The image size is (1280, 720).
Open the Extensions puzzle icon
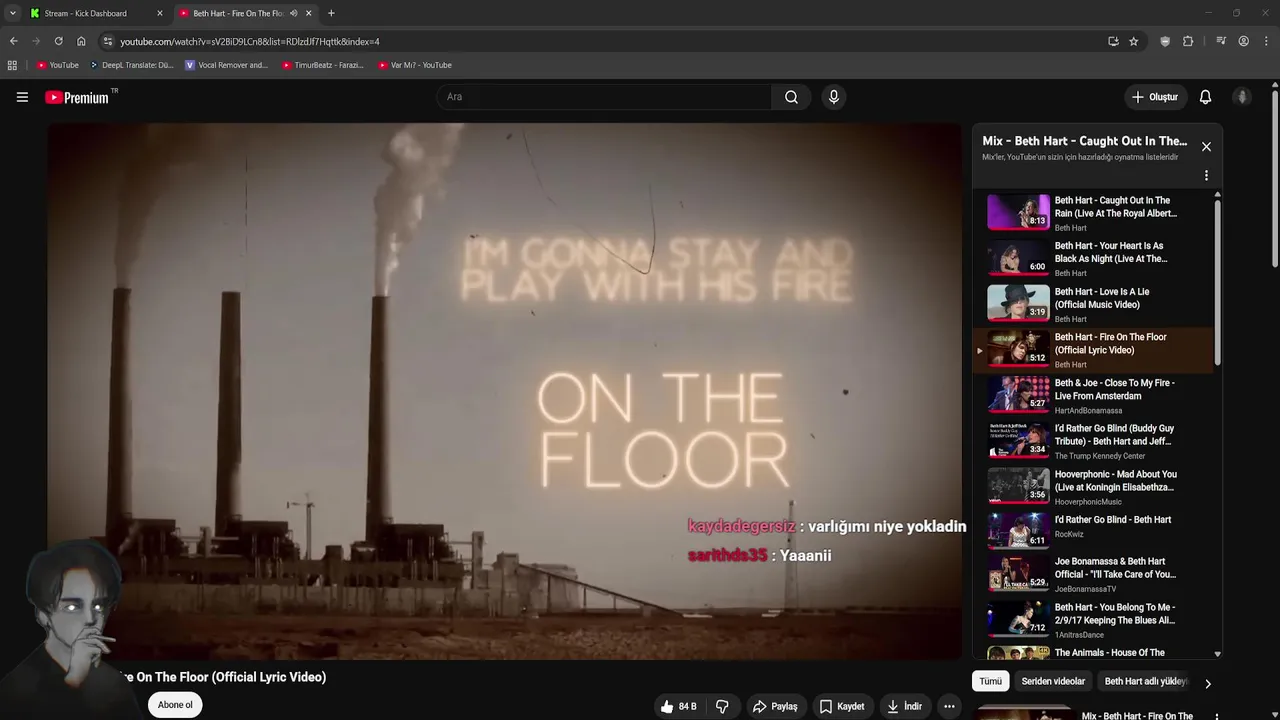click(1188, 41)
